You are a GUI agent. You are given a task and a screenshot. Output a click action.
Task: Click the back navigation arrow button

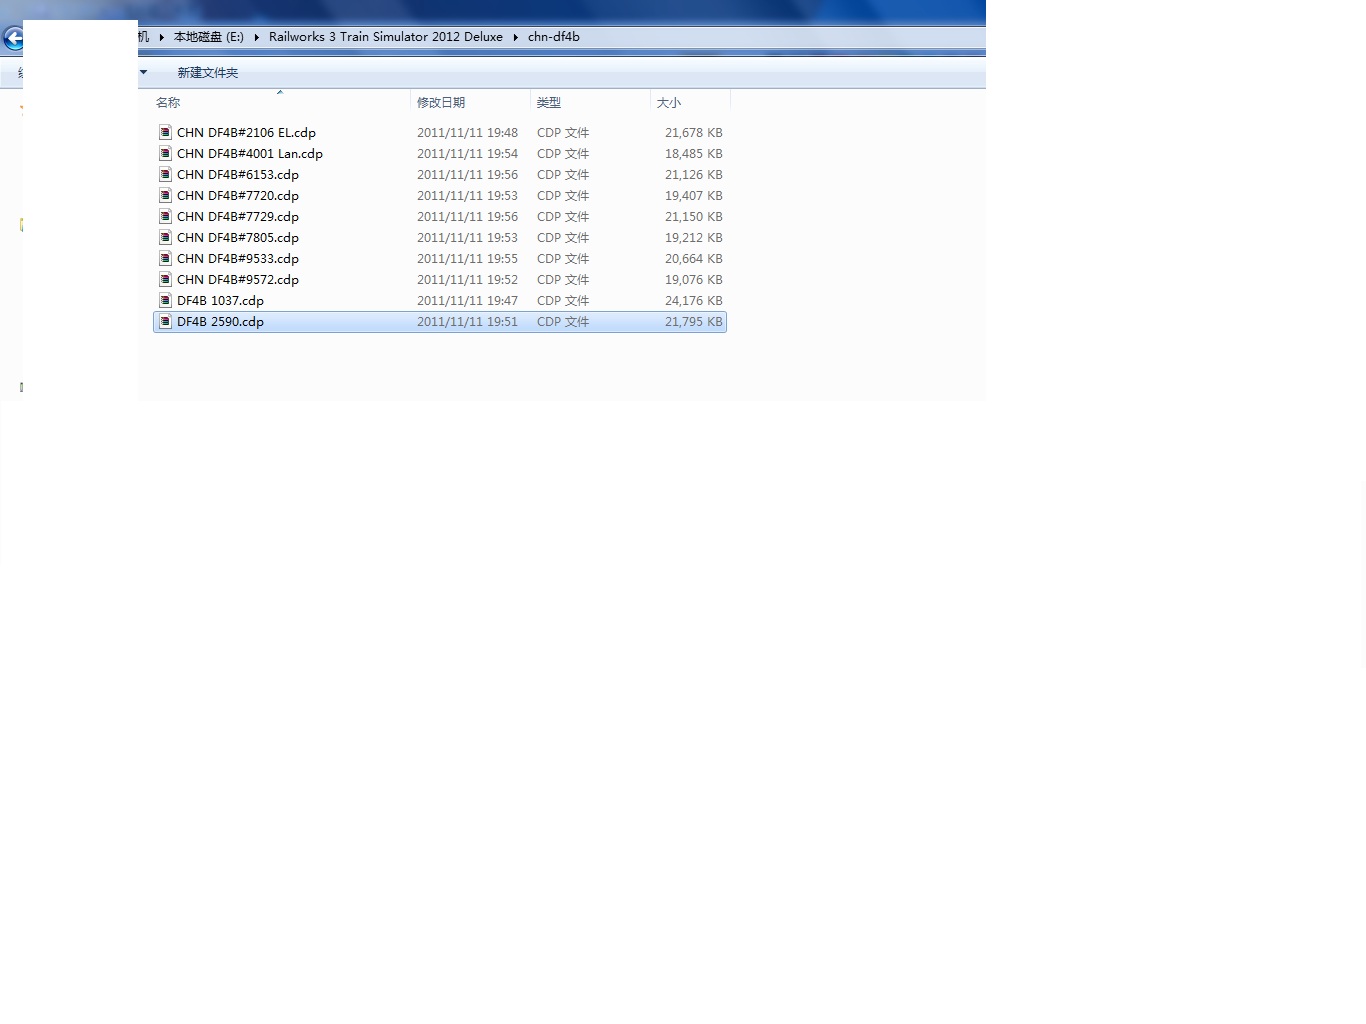tap(12, 39)
